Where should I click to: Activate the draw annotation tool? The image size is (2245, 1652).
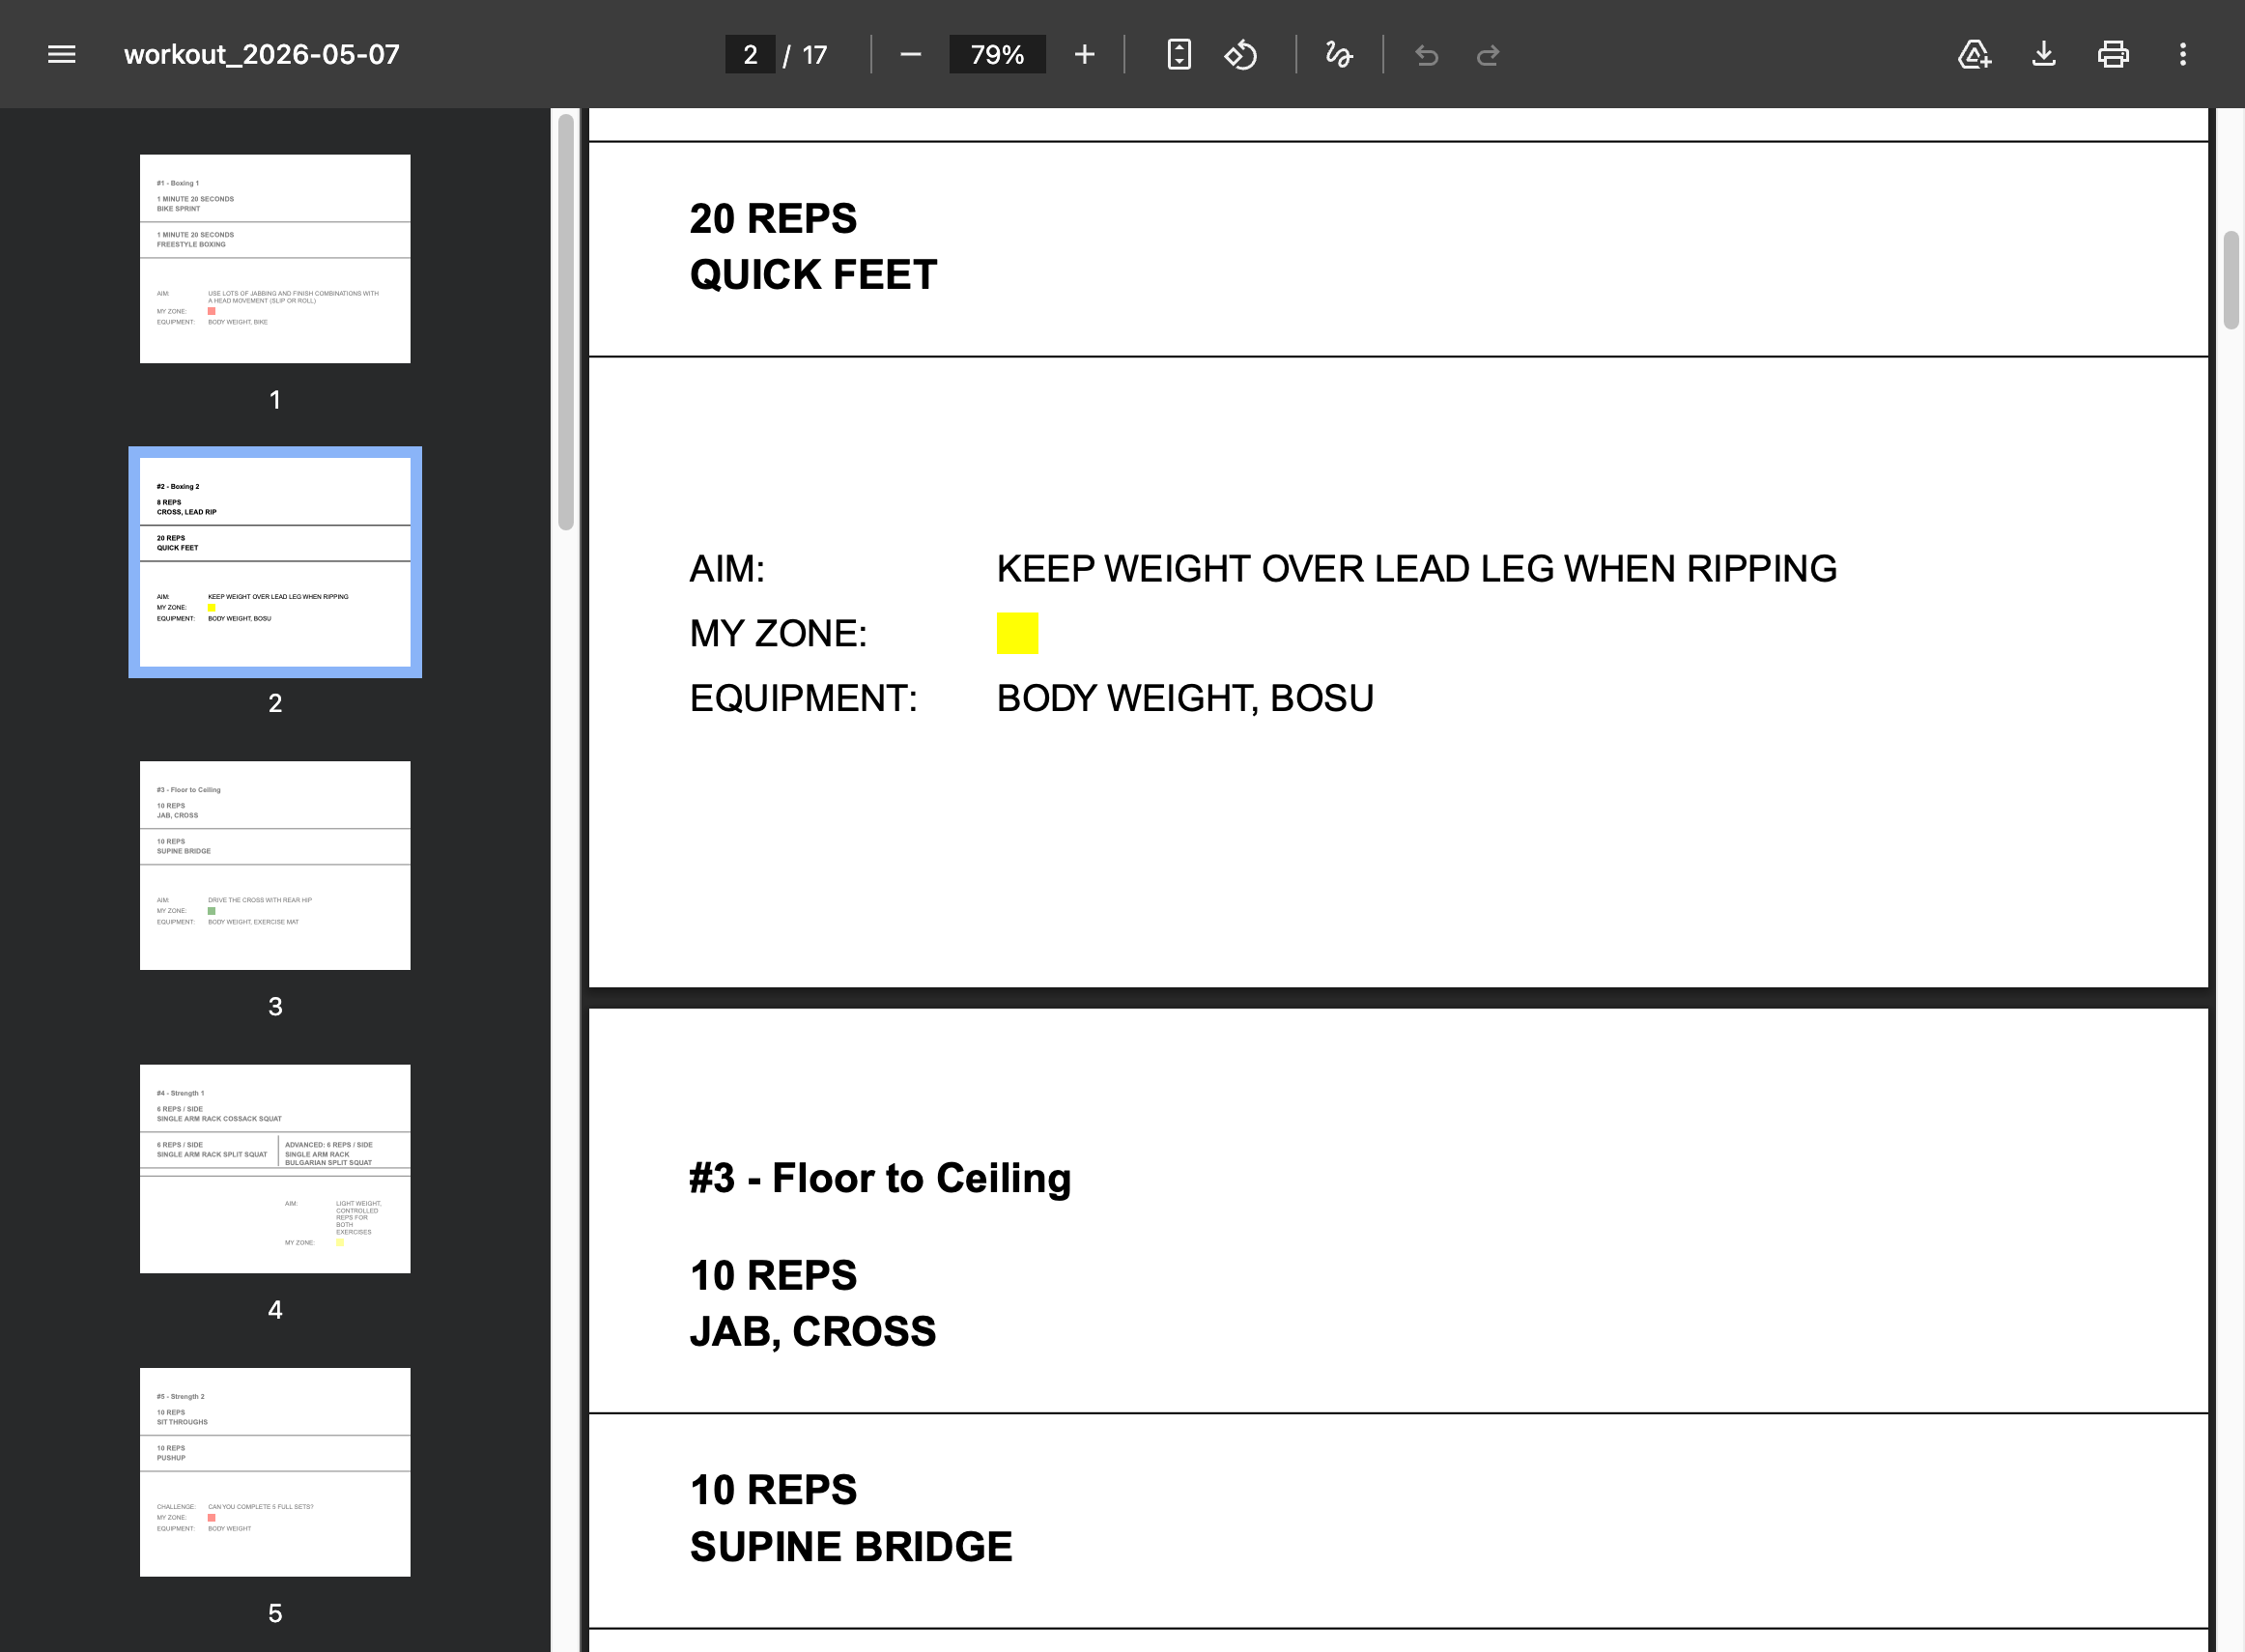[1338, 54]
